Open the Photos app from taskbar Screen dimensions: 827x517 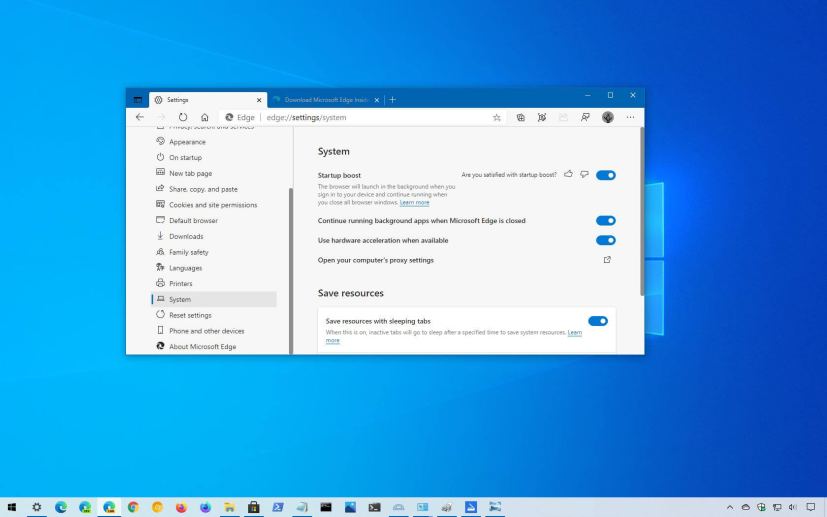pyautogui.click(x=350, y=507)
